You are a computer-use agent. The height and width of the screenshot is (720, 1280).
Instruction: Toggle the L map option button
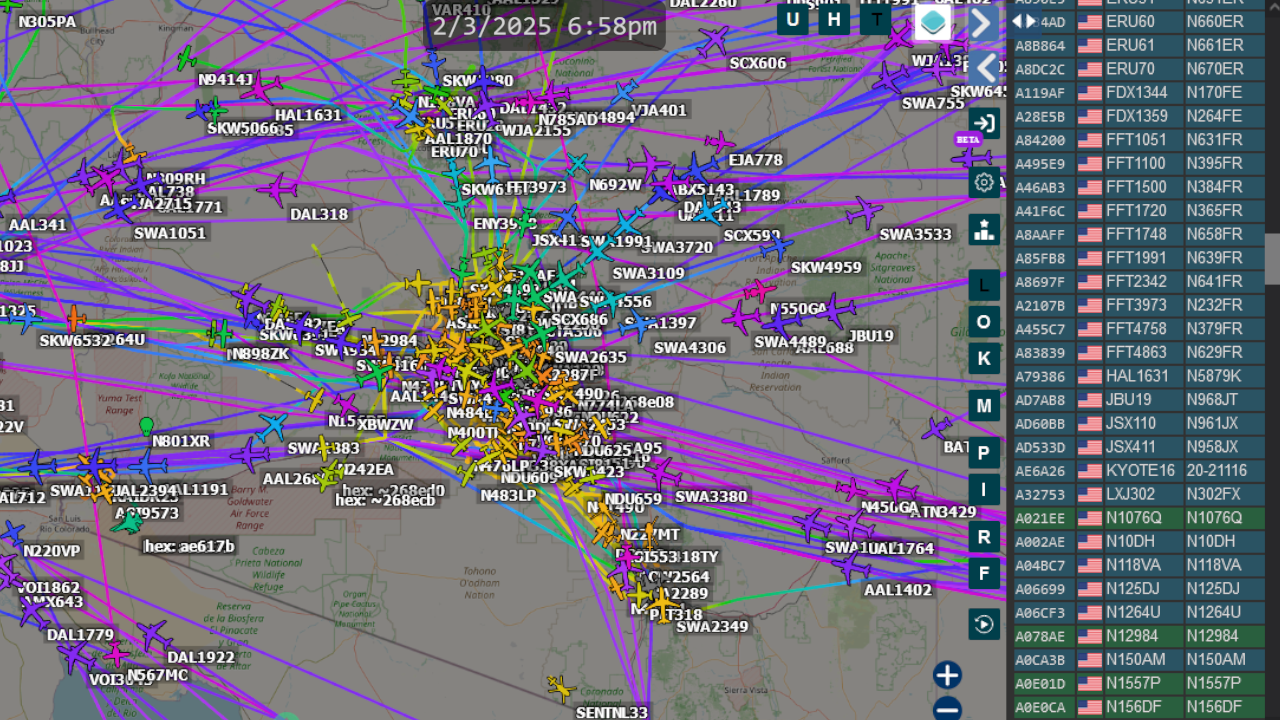(x=984, y=285)
